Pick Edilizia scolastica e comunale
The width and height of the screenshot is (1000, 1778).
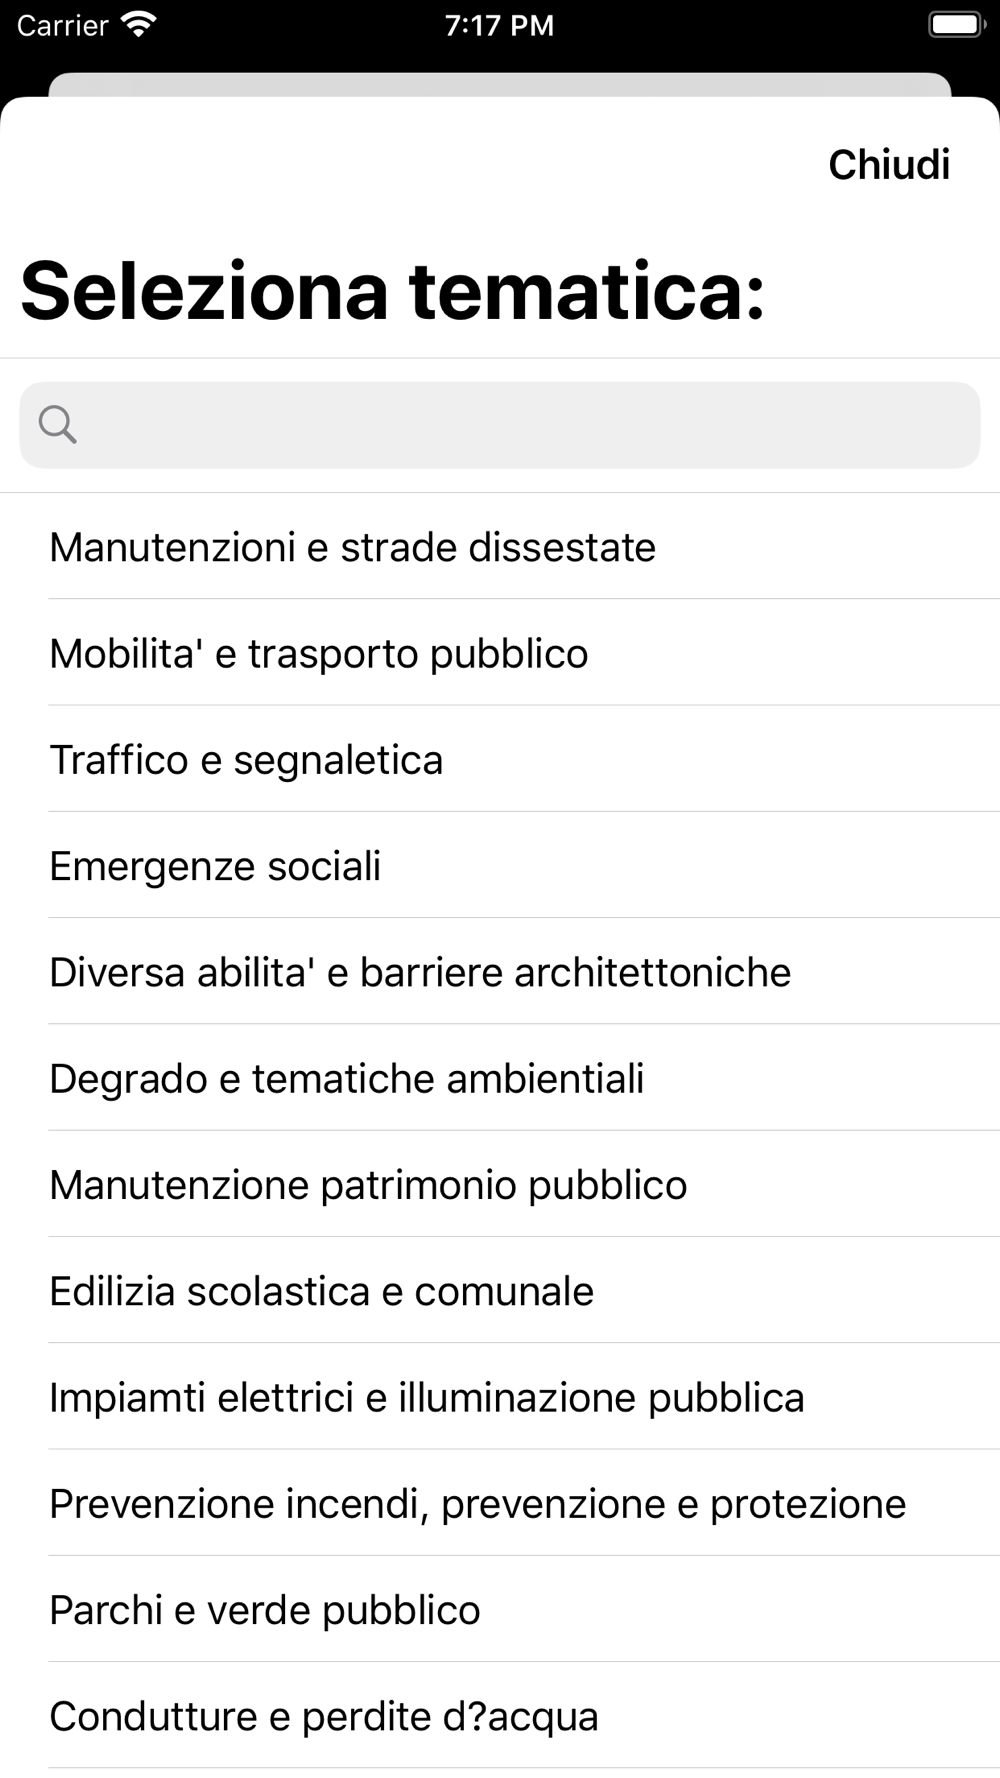tap(500, 1291)
